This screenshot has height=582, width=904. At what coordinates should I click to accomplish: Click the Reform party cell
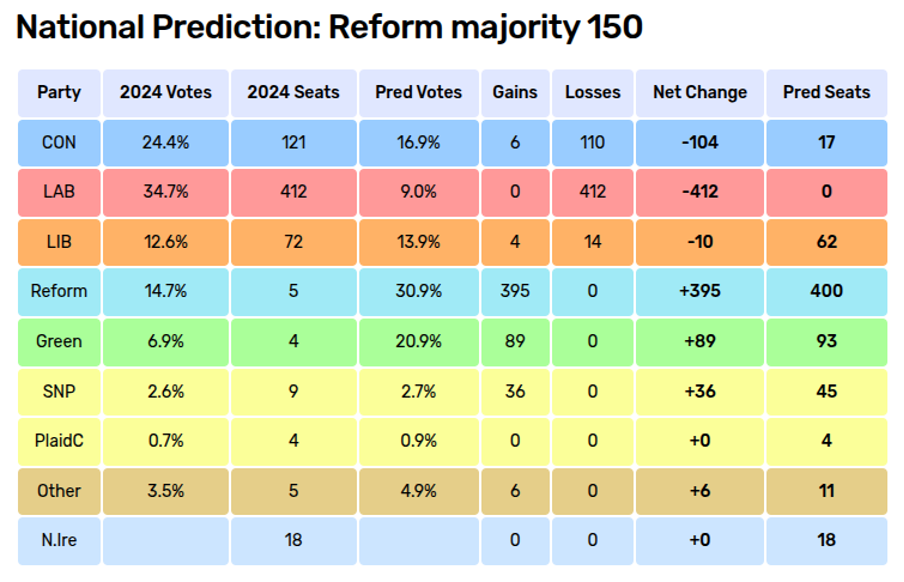pos(59,292)
